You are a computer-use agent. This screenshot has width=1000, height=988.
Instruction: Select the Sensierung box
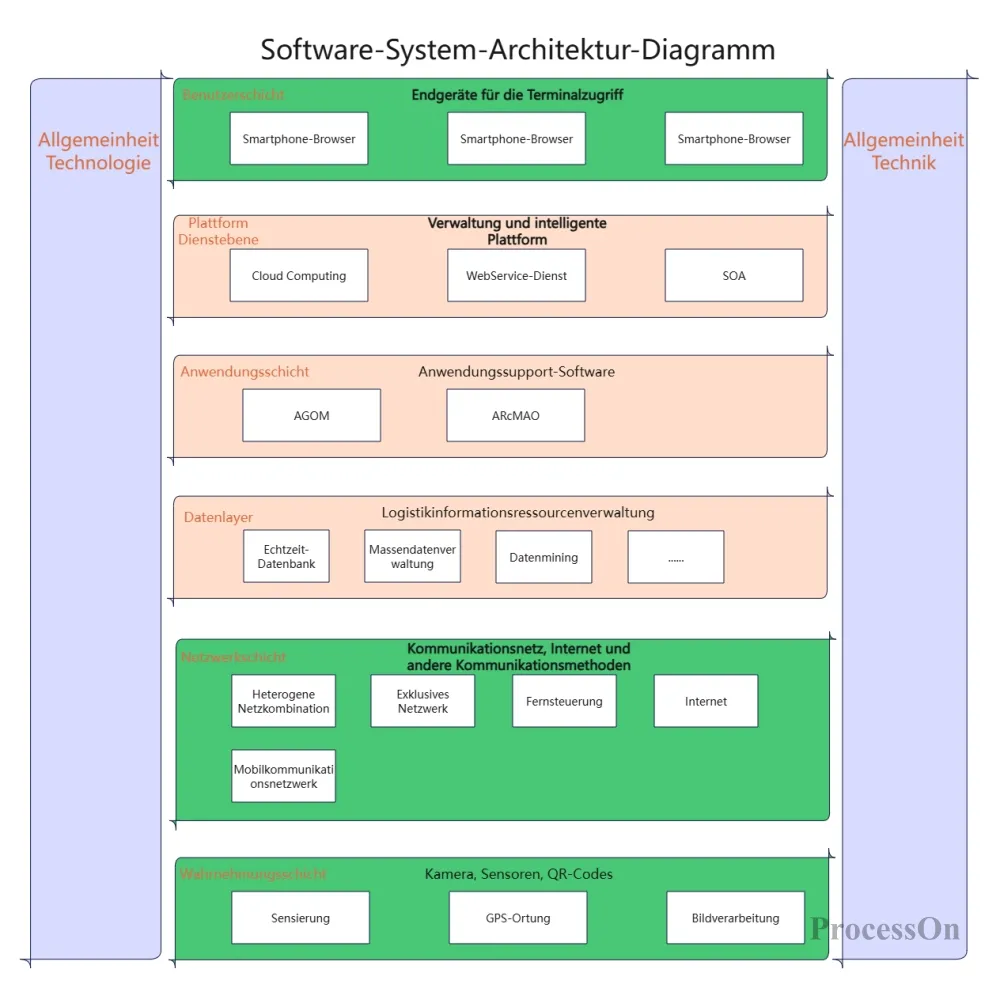(x=300, y=918)
